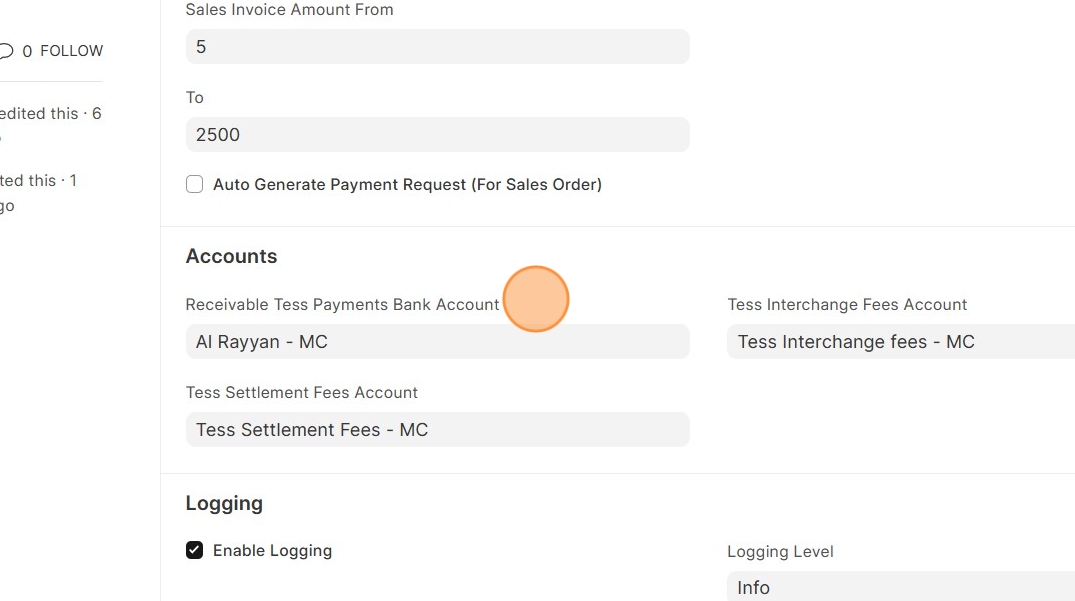The width and height of the screenshot is (1075, 601).
Task: Enable Auto Generate Payment Request checkbox
Action: click(x=195, y=185)
